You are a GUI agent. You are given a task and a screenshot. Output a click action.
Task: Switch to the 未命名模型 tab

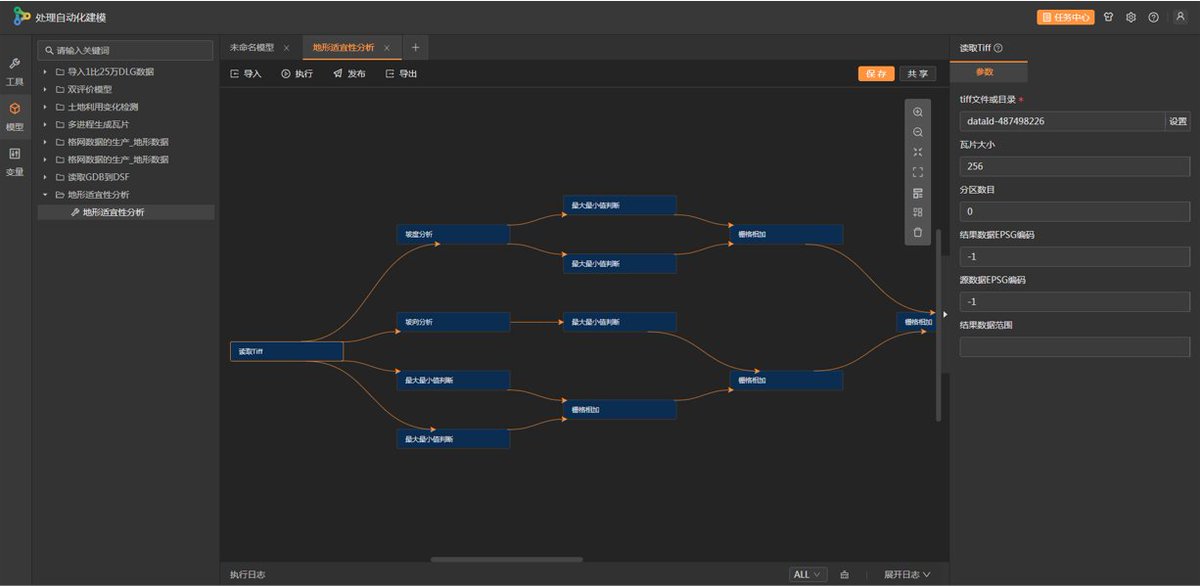253,47
